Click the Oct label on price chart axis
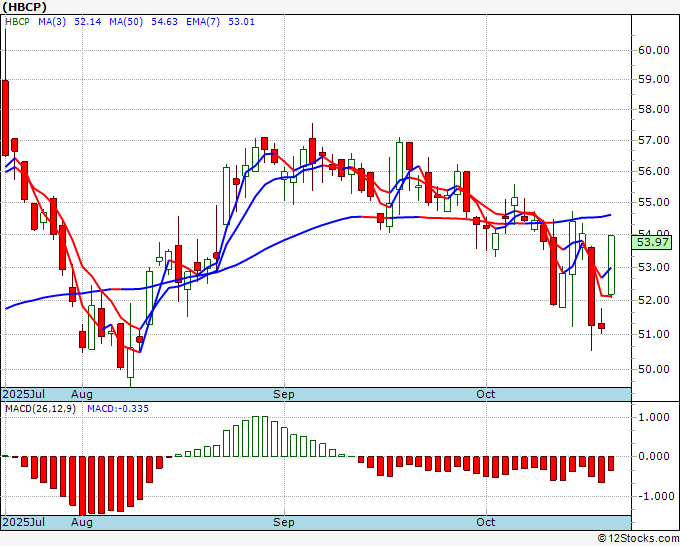Image resolution: width=680 pixels, height=546 pixels. (485, 394)
